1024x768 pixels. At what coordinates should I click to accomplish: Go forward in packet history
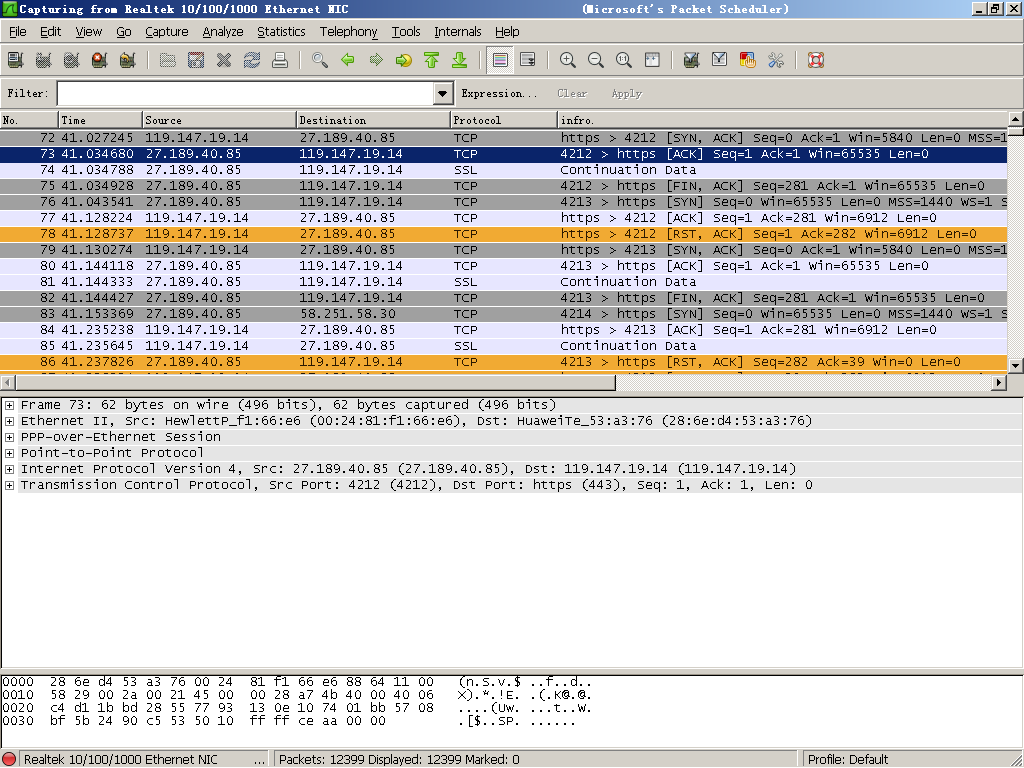(376, 60)
